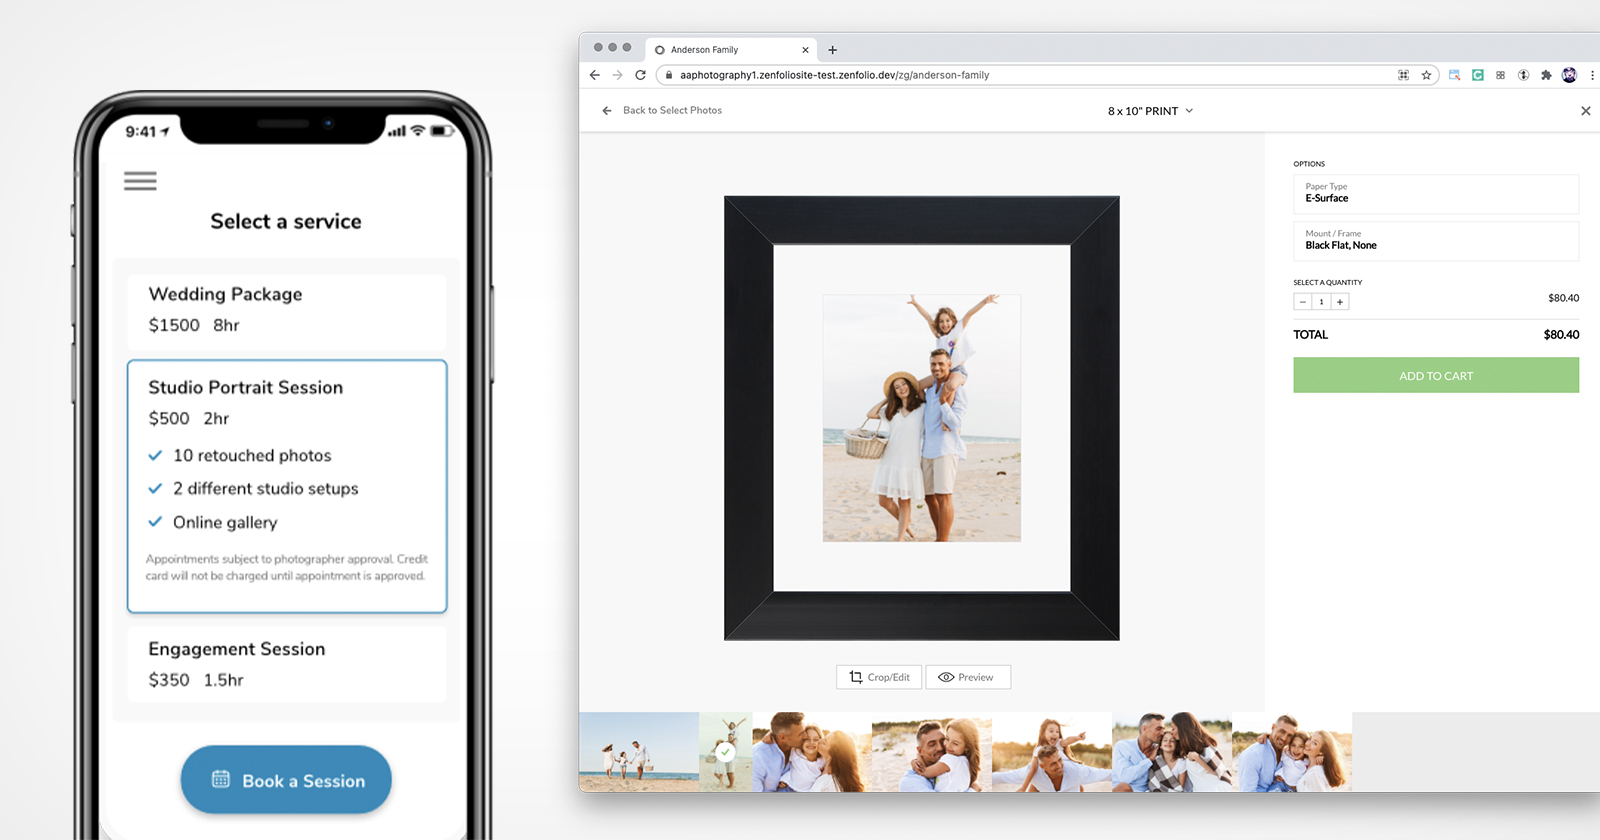
Task: Click the TOTAL $80.40 amount
Action: [1561, 335]
